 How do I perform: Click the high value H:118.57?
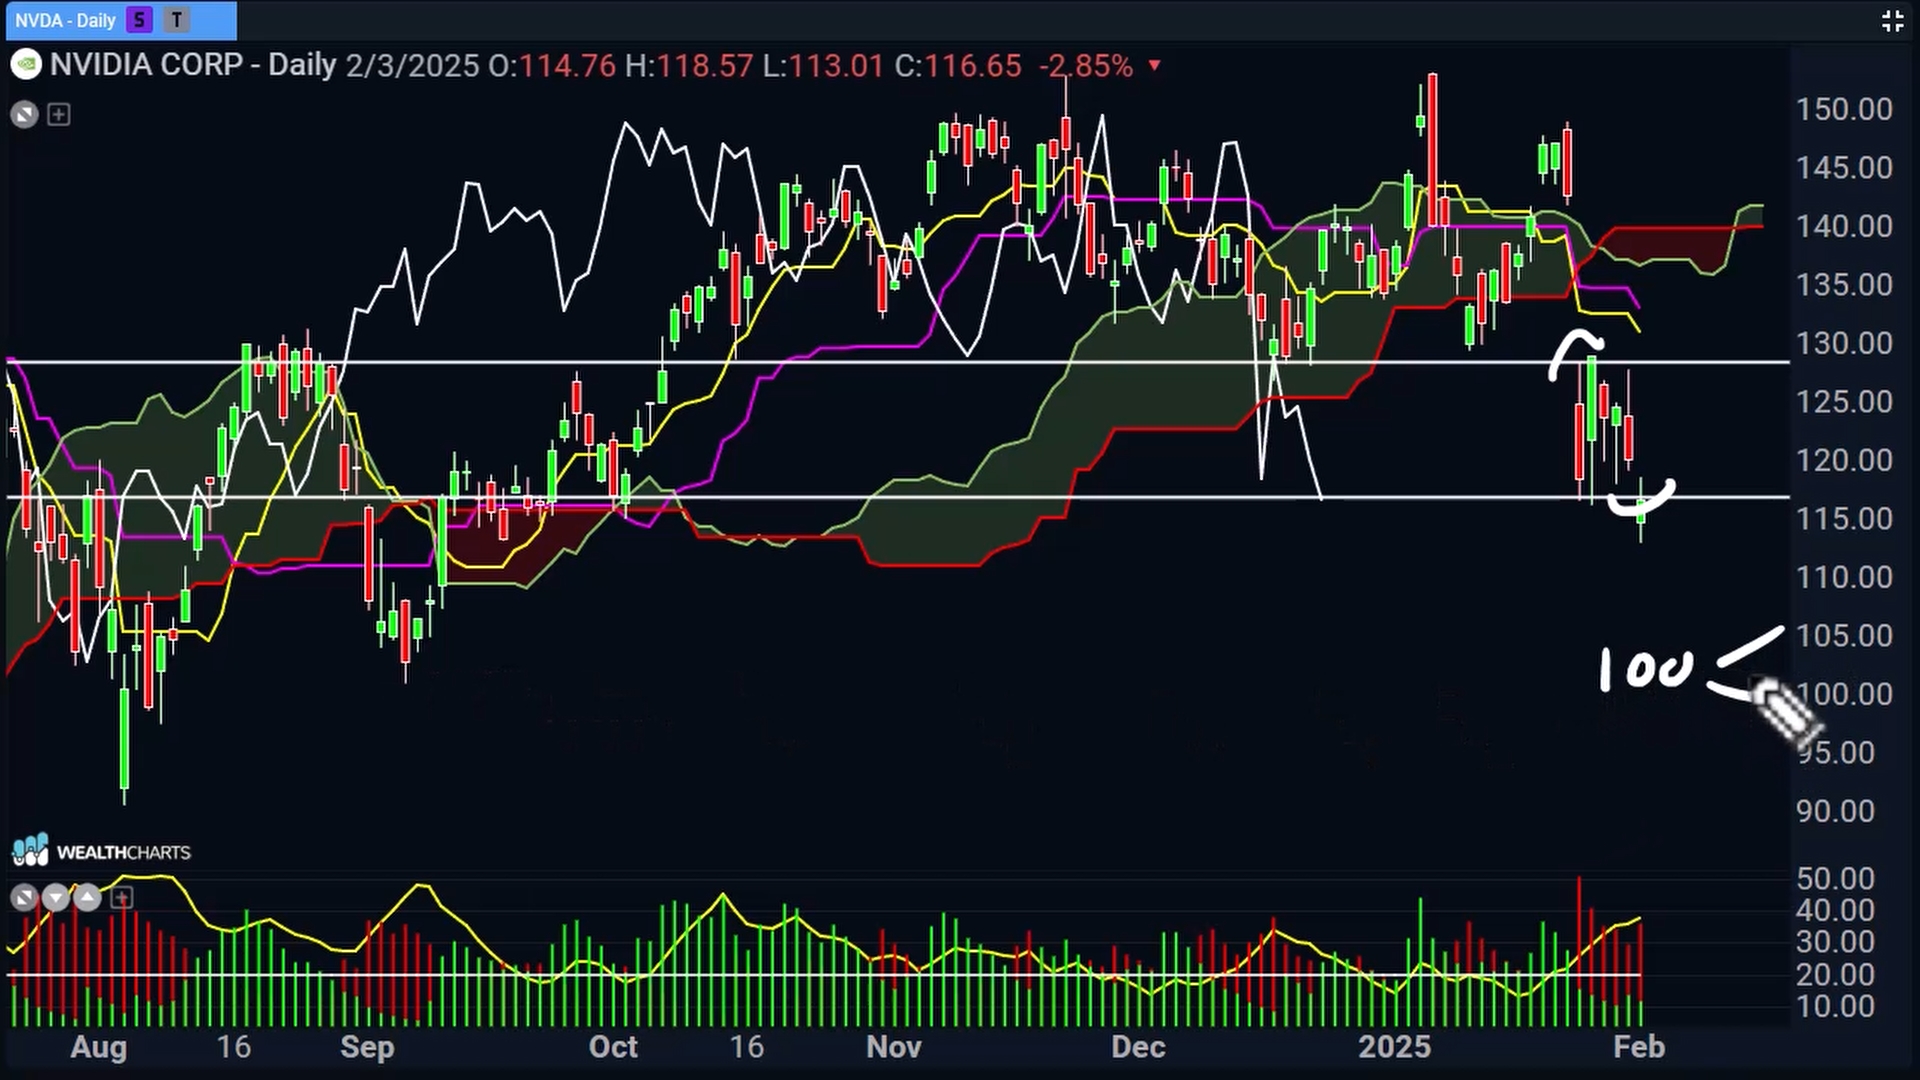[x=689, y=66]
